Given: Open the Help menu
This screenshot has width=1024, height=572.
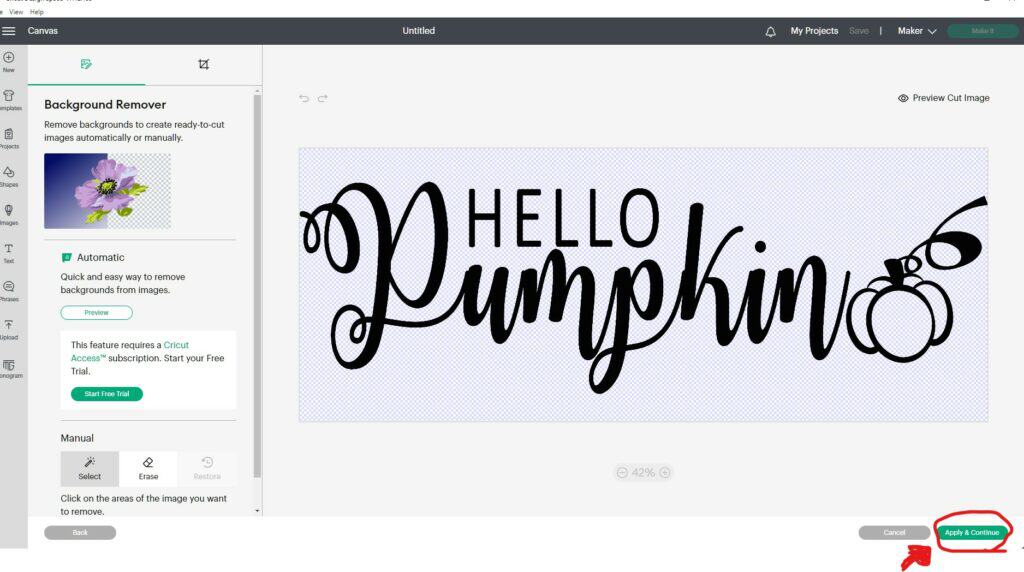Looking at the screenshot, I should pos(37,12).
